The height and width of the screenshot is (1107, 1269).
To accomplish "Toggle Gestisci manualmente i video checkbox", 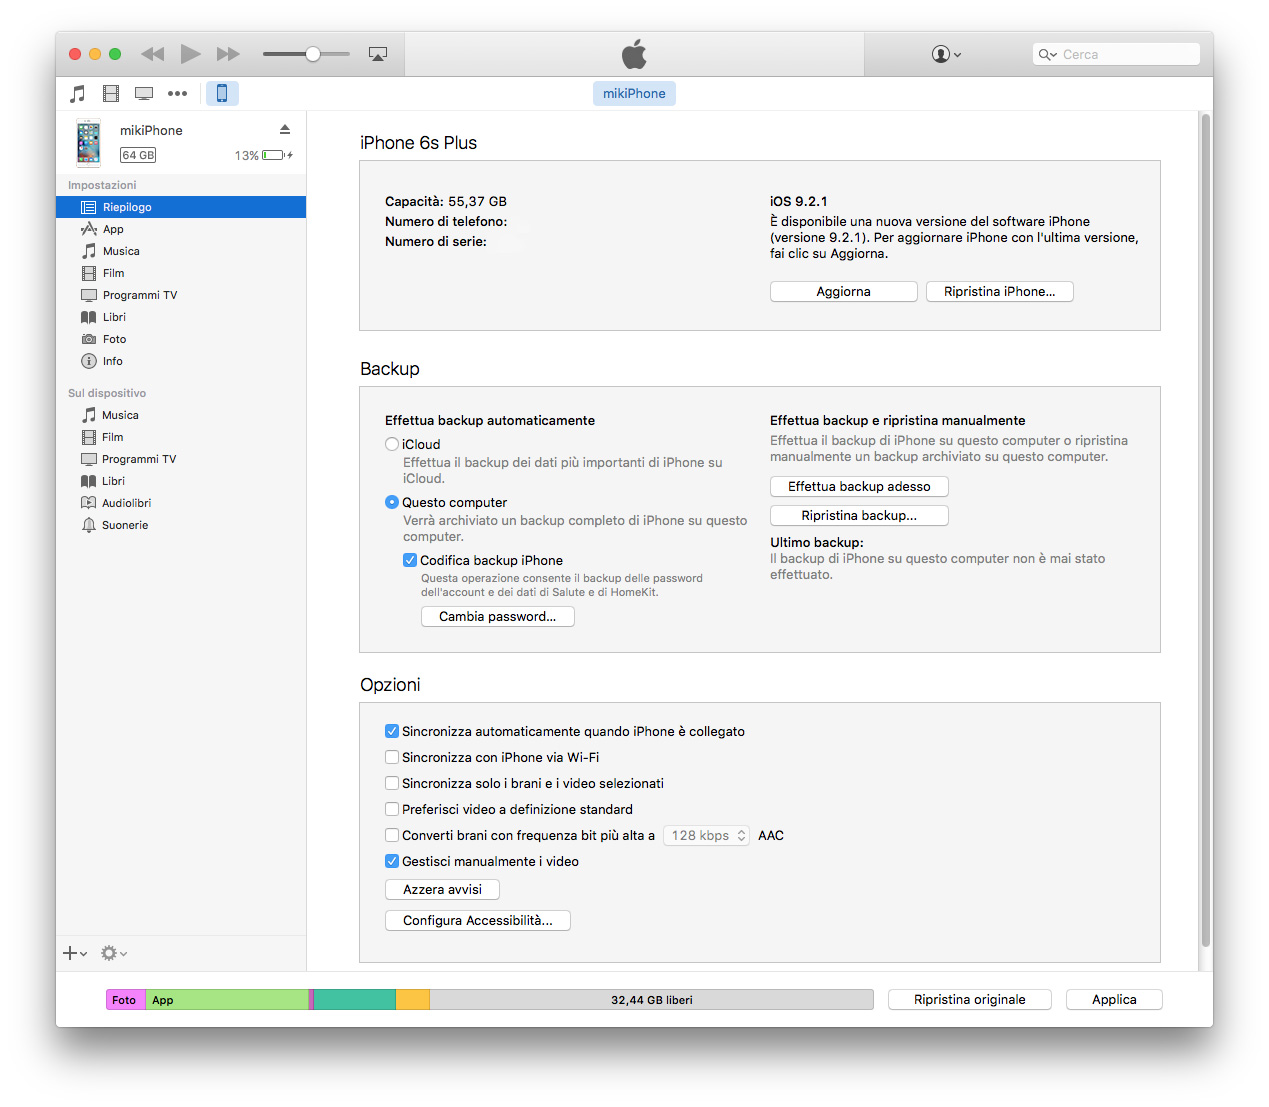I will [392, 861].
